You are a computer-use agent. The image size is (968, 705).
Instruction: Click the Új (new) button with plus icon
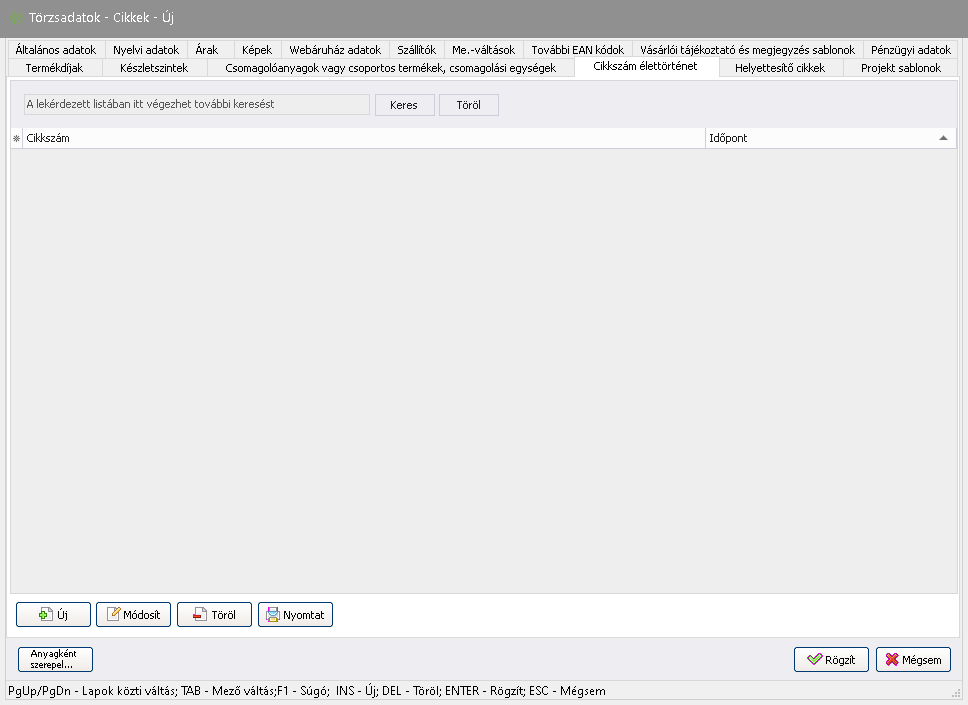[53, 615]
